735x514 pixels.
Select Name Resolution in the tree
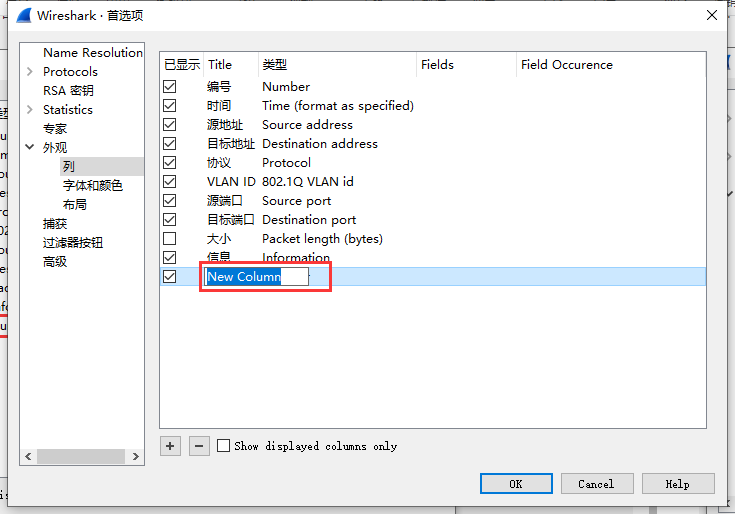[93, 52]
